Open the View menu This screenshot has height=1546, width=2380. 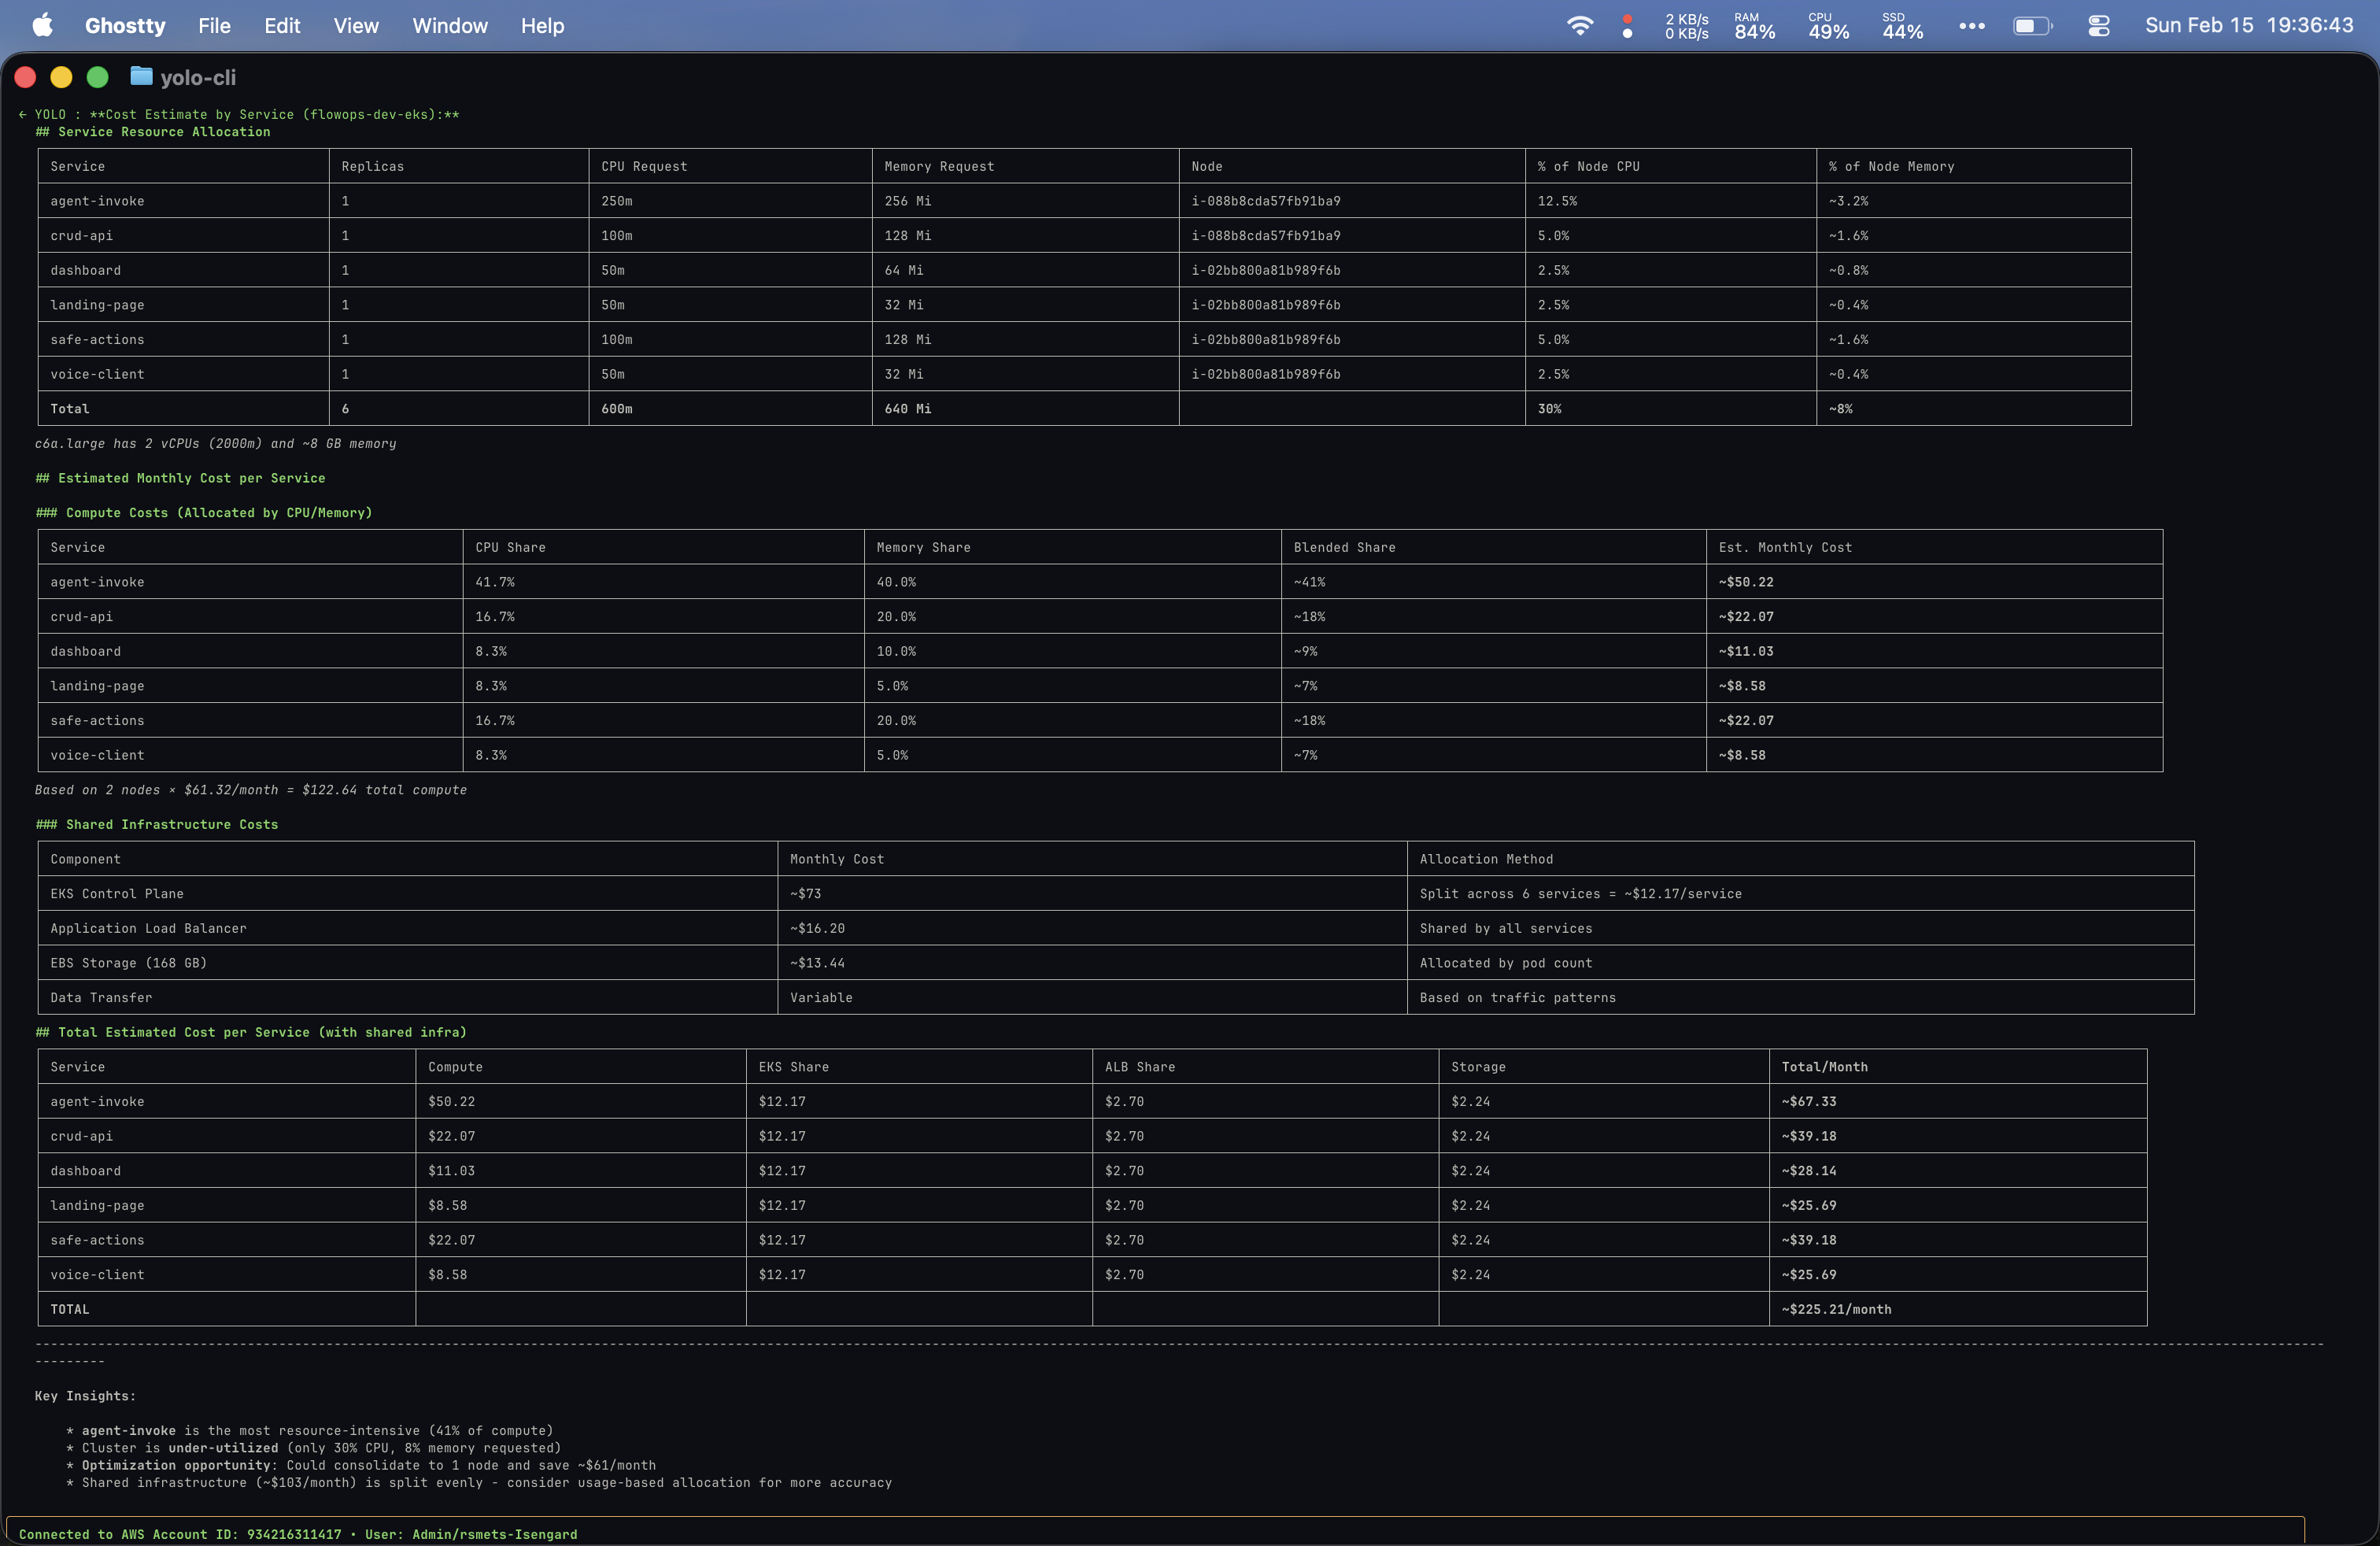(355, 25)
